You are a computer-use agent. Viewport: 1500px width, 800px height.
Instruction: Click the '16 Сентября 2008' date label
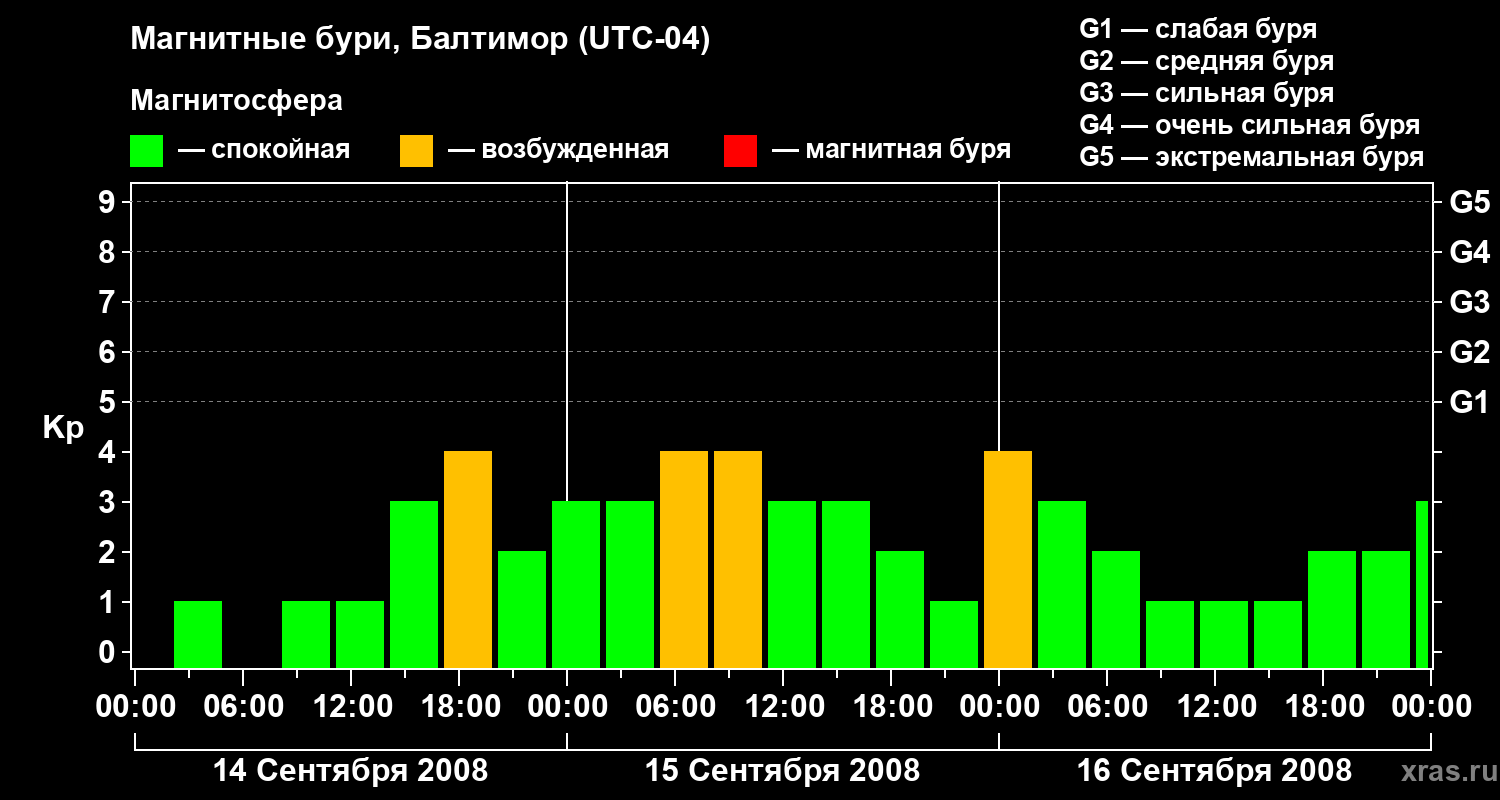(x=1215, y=770)
